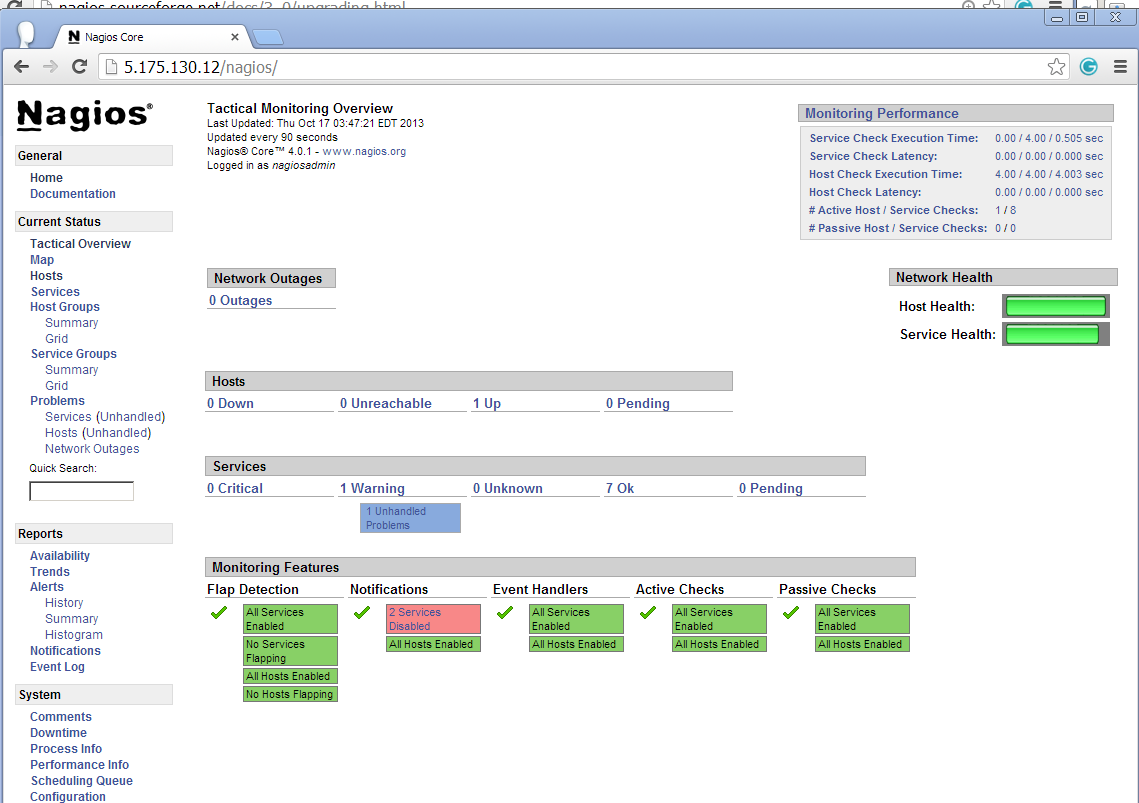Open Availability report
The height and width of the screenshot is (803, 1139).
[60, 556]
